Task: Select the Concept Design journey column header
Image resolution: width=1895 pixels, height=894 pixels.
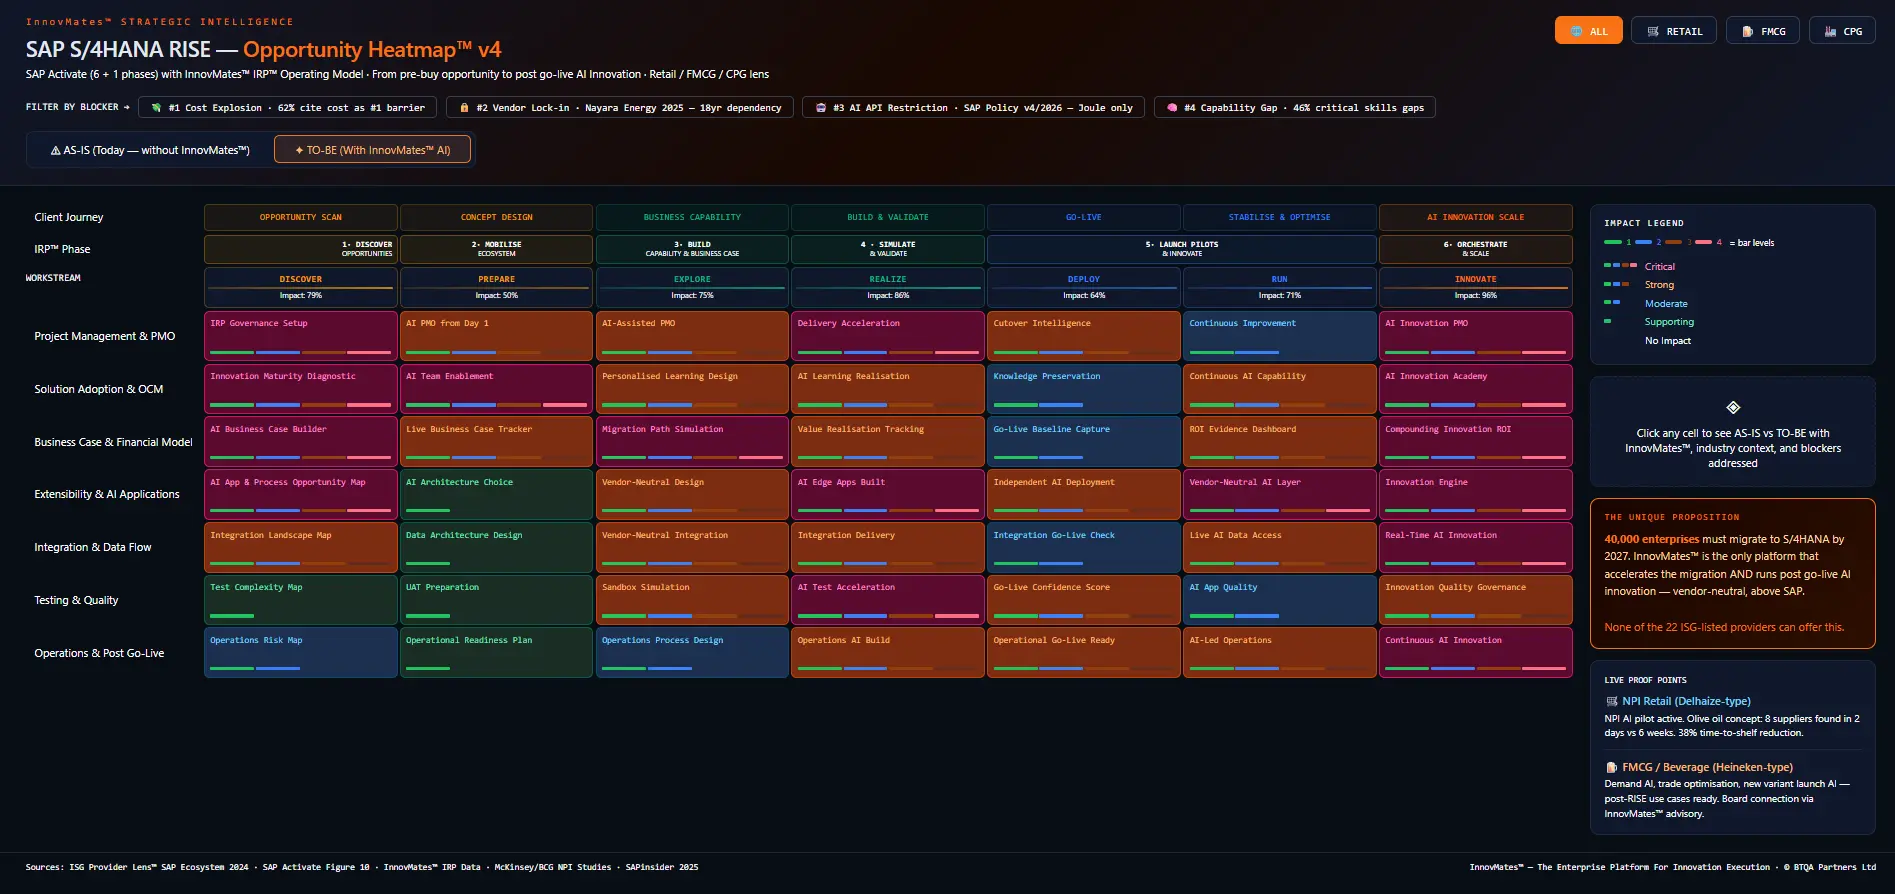Action: (496, 217)
